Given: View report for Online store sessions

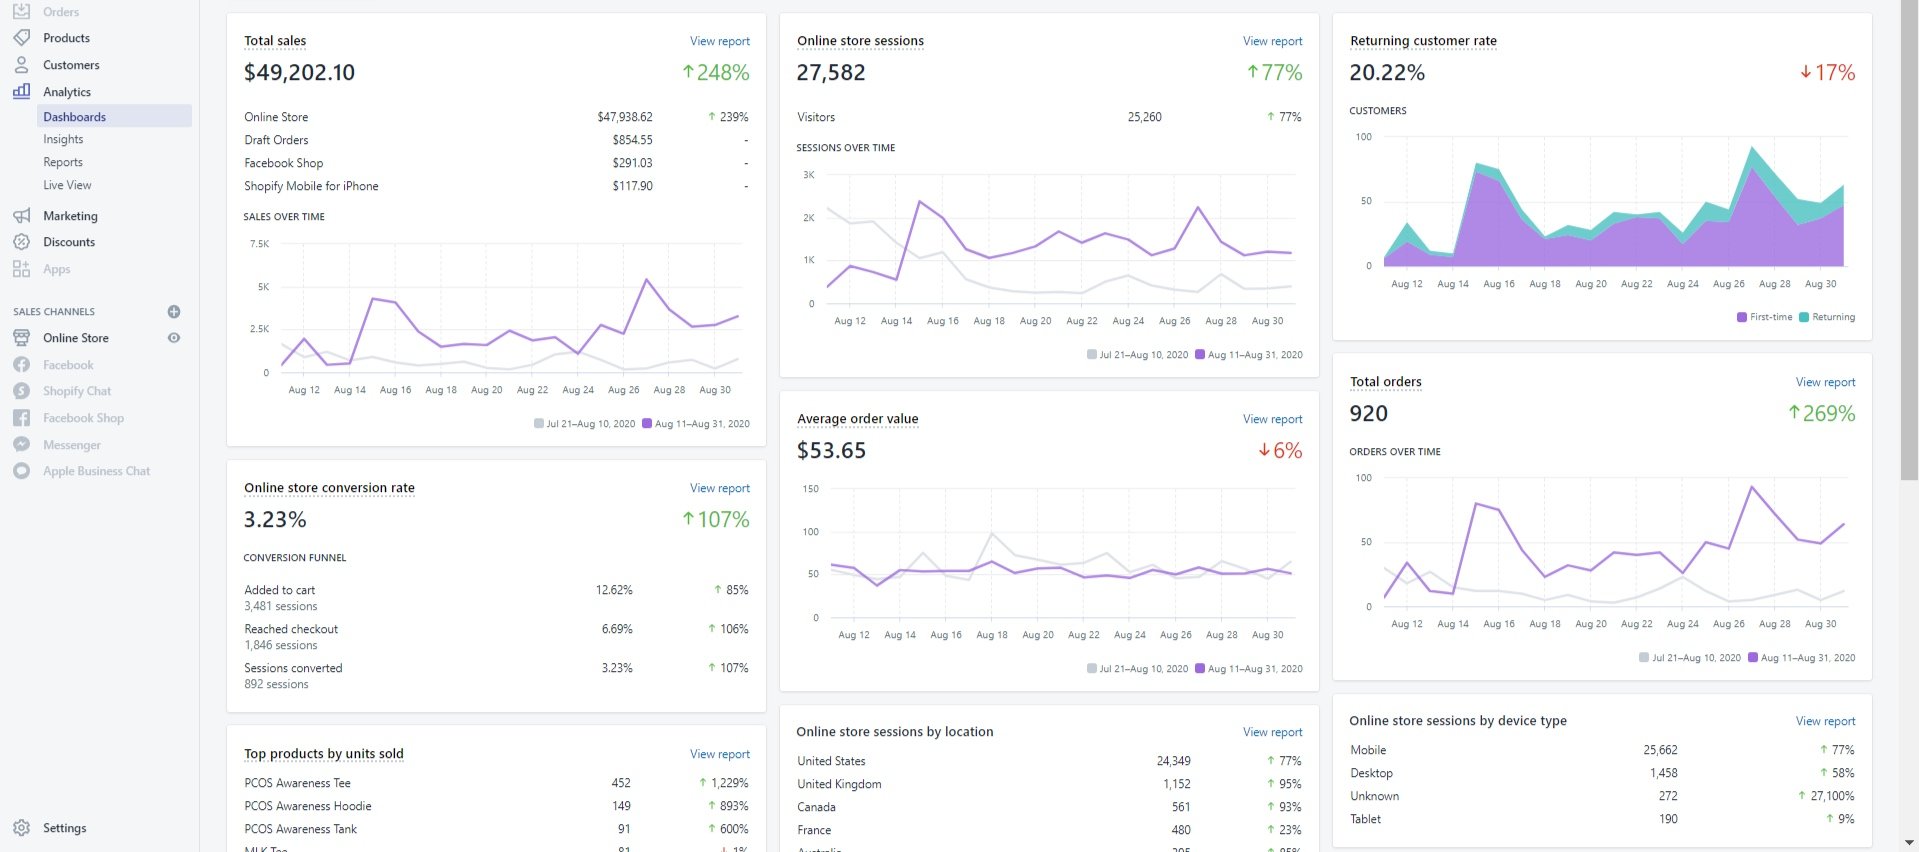Looking at the screenshot, I should (1273, 41).
